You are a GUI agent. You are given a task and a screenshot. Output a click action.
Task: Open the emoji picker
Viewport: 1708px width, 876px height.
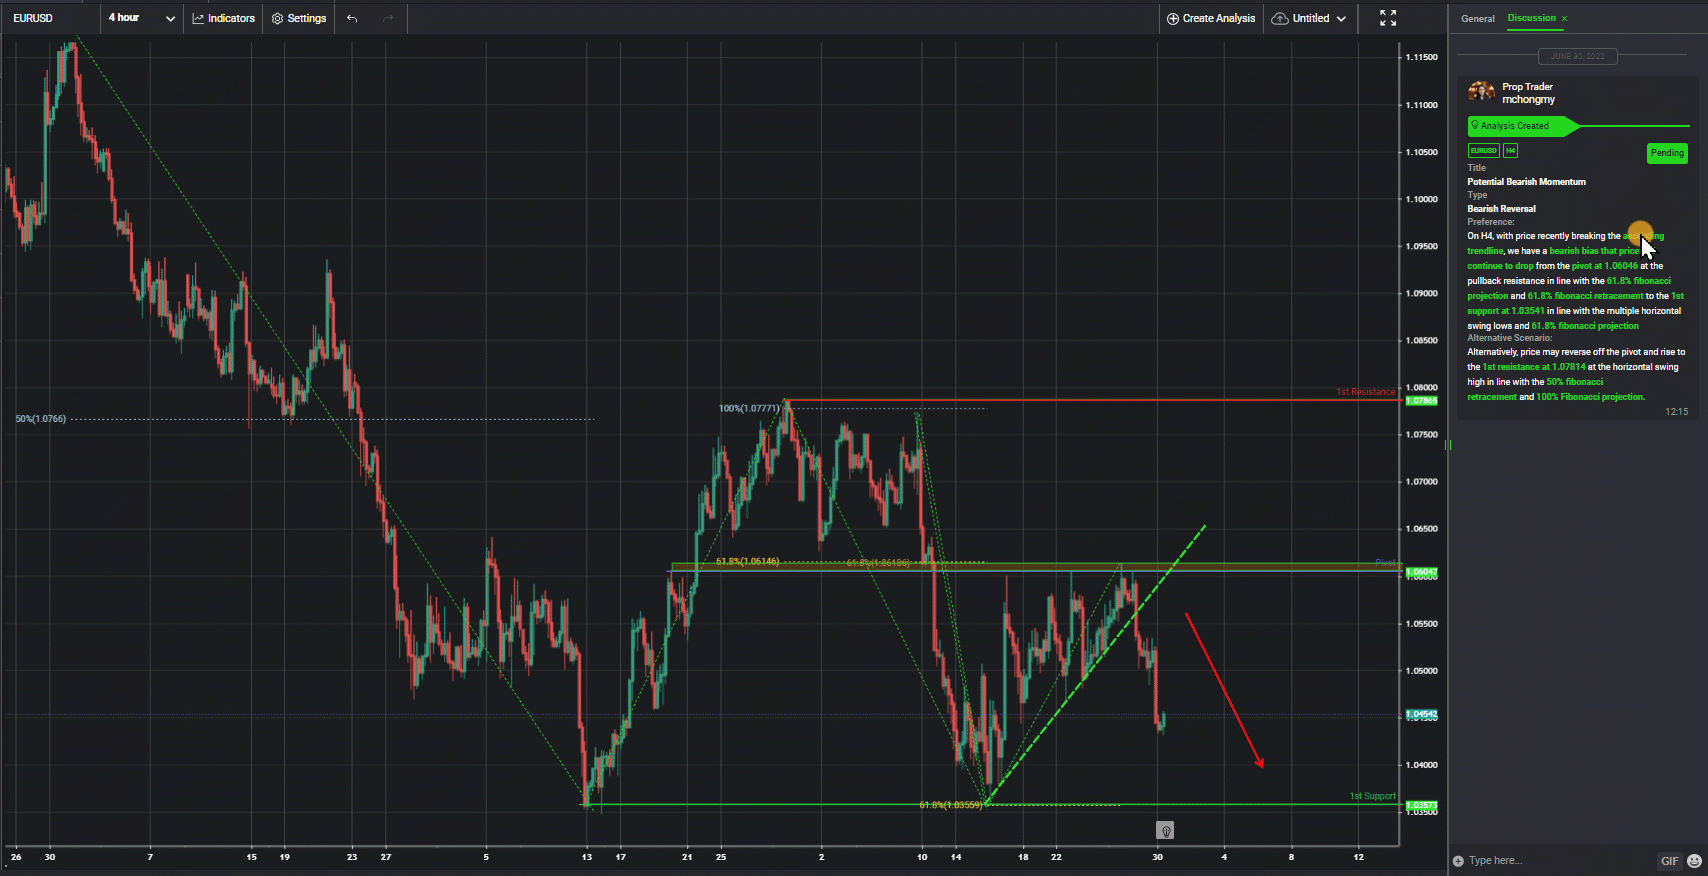point(1694,861)
